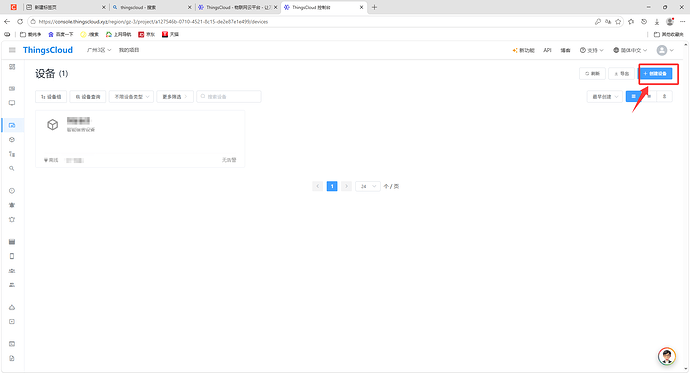Open the browser three-dot menu
This screenshot has width=690, height=373.
coord(683,22)
